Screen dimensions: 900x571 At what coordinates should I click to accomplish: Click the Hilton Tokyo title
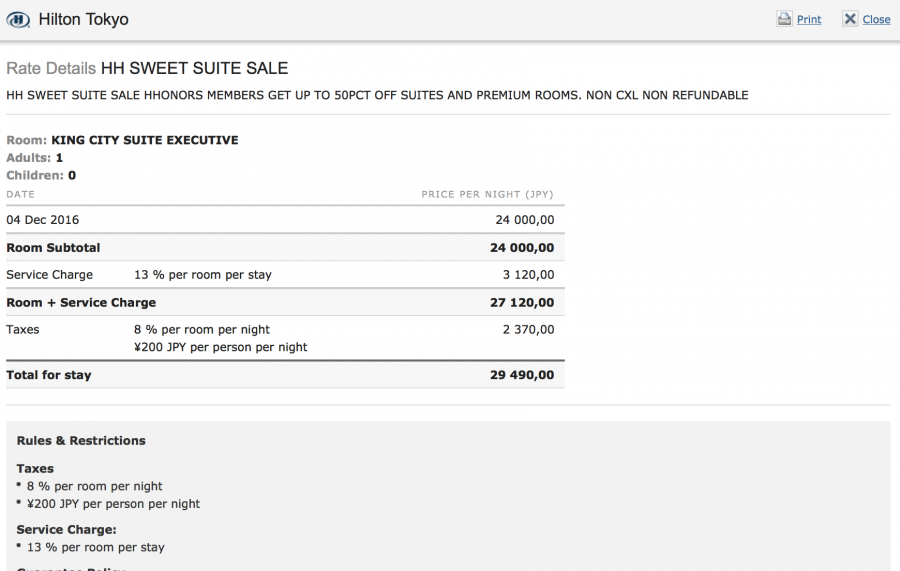coord(83,20)
